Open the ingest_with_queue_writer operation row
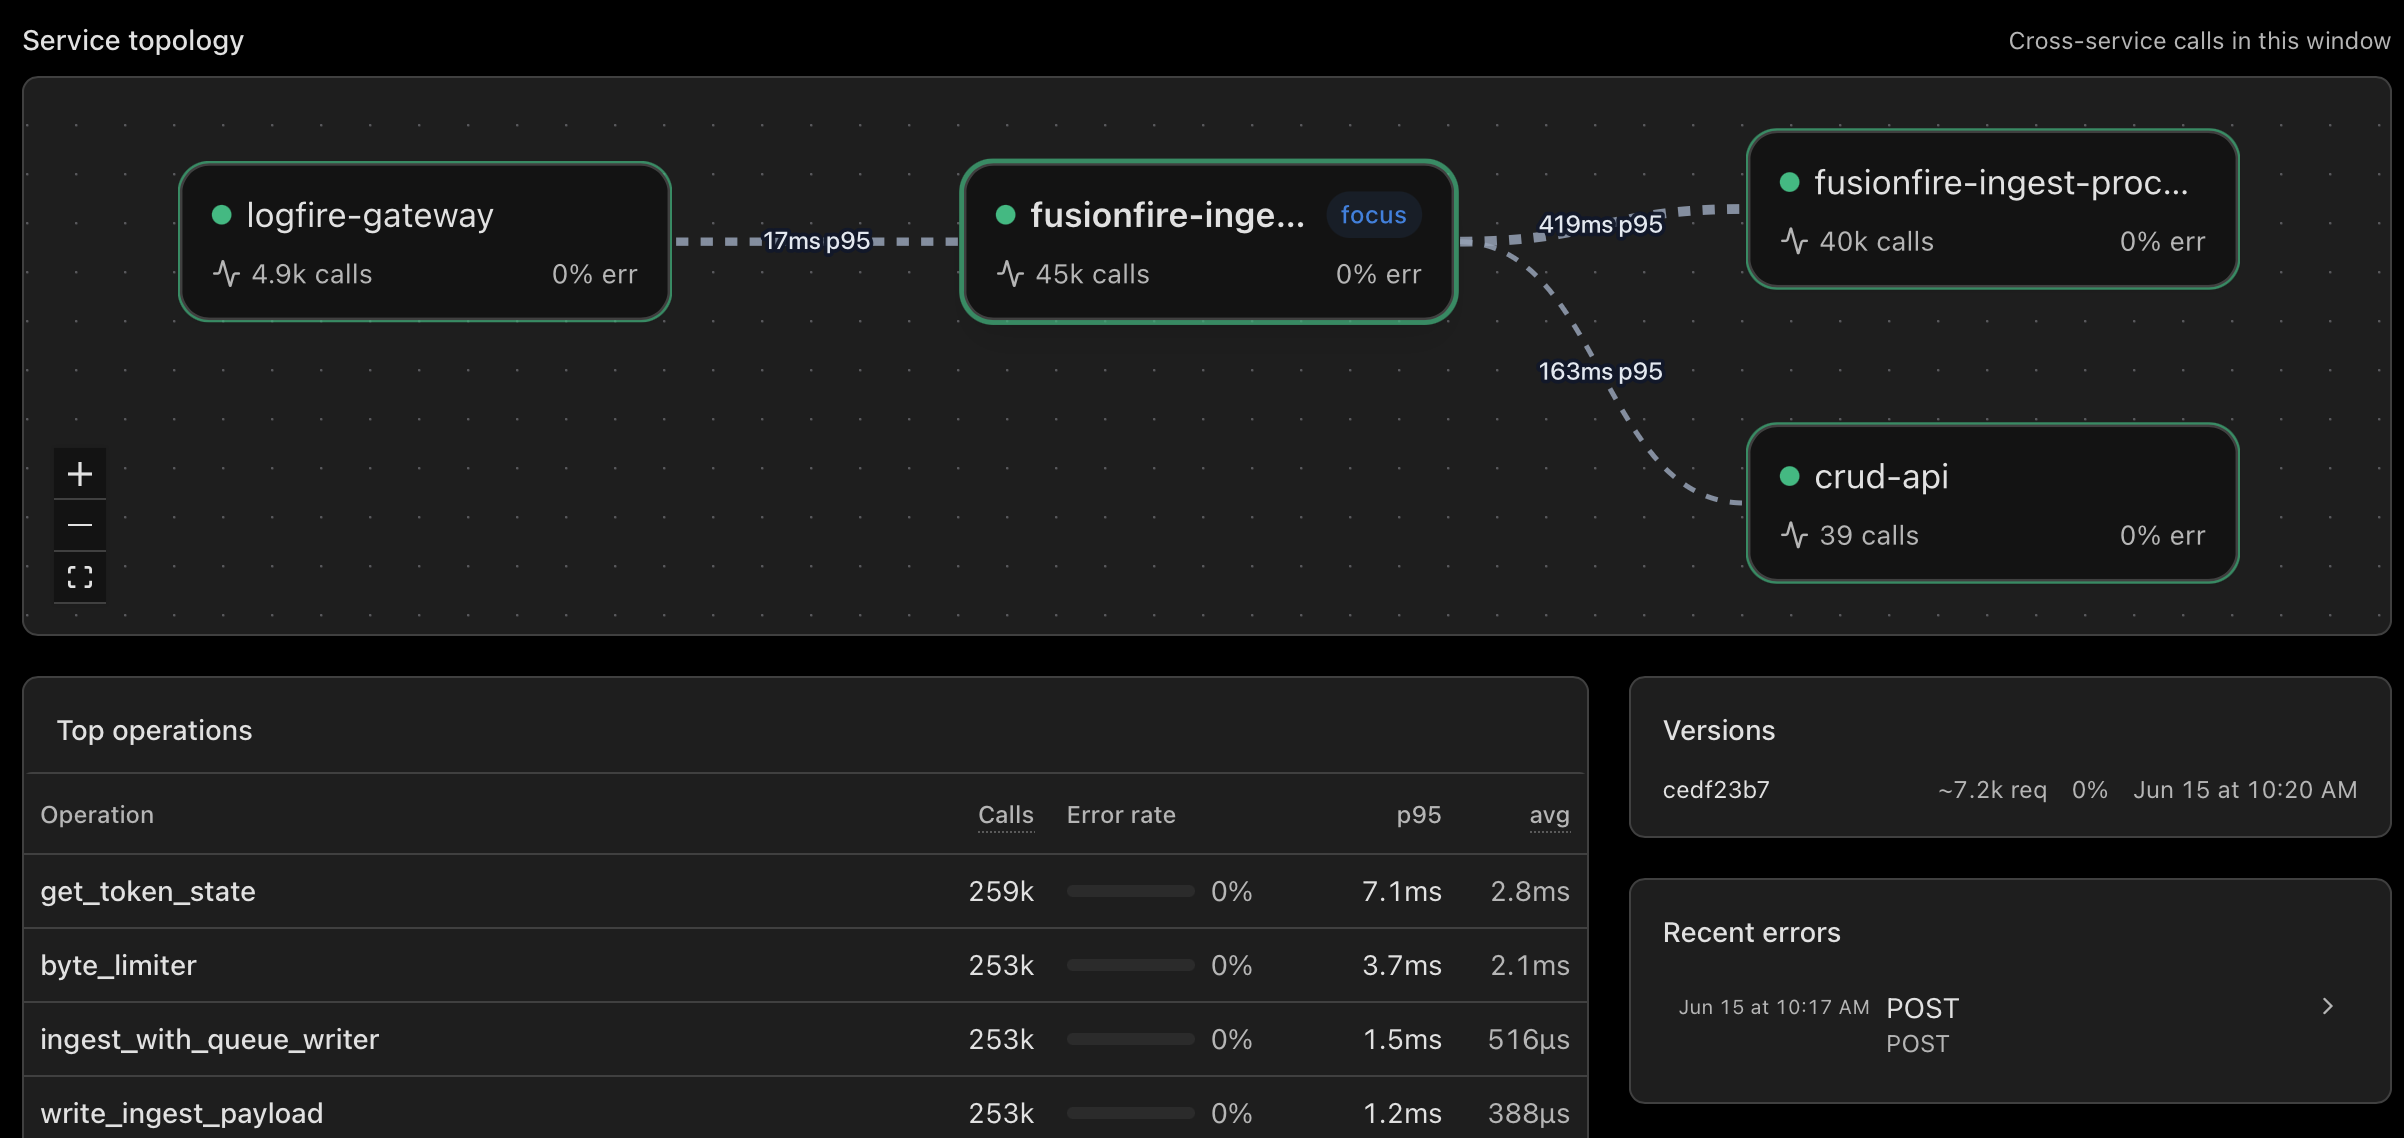 click(x=806, y=1039)
